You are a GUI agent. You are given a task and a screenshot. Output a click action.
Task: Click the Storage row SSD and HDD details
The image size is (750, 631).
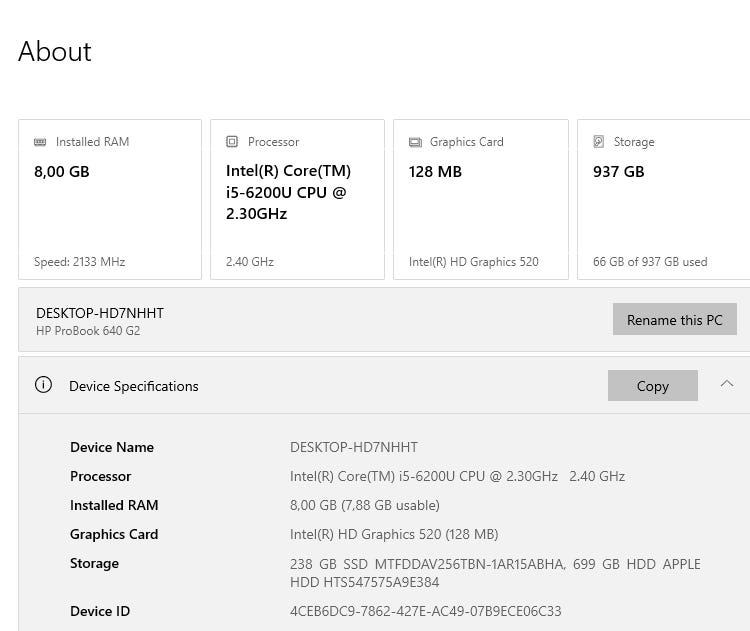coord(495,573)
